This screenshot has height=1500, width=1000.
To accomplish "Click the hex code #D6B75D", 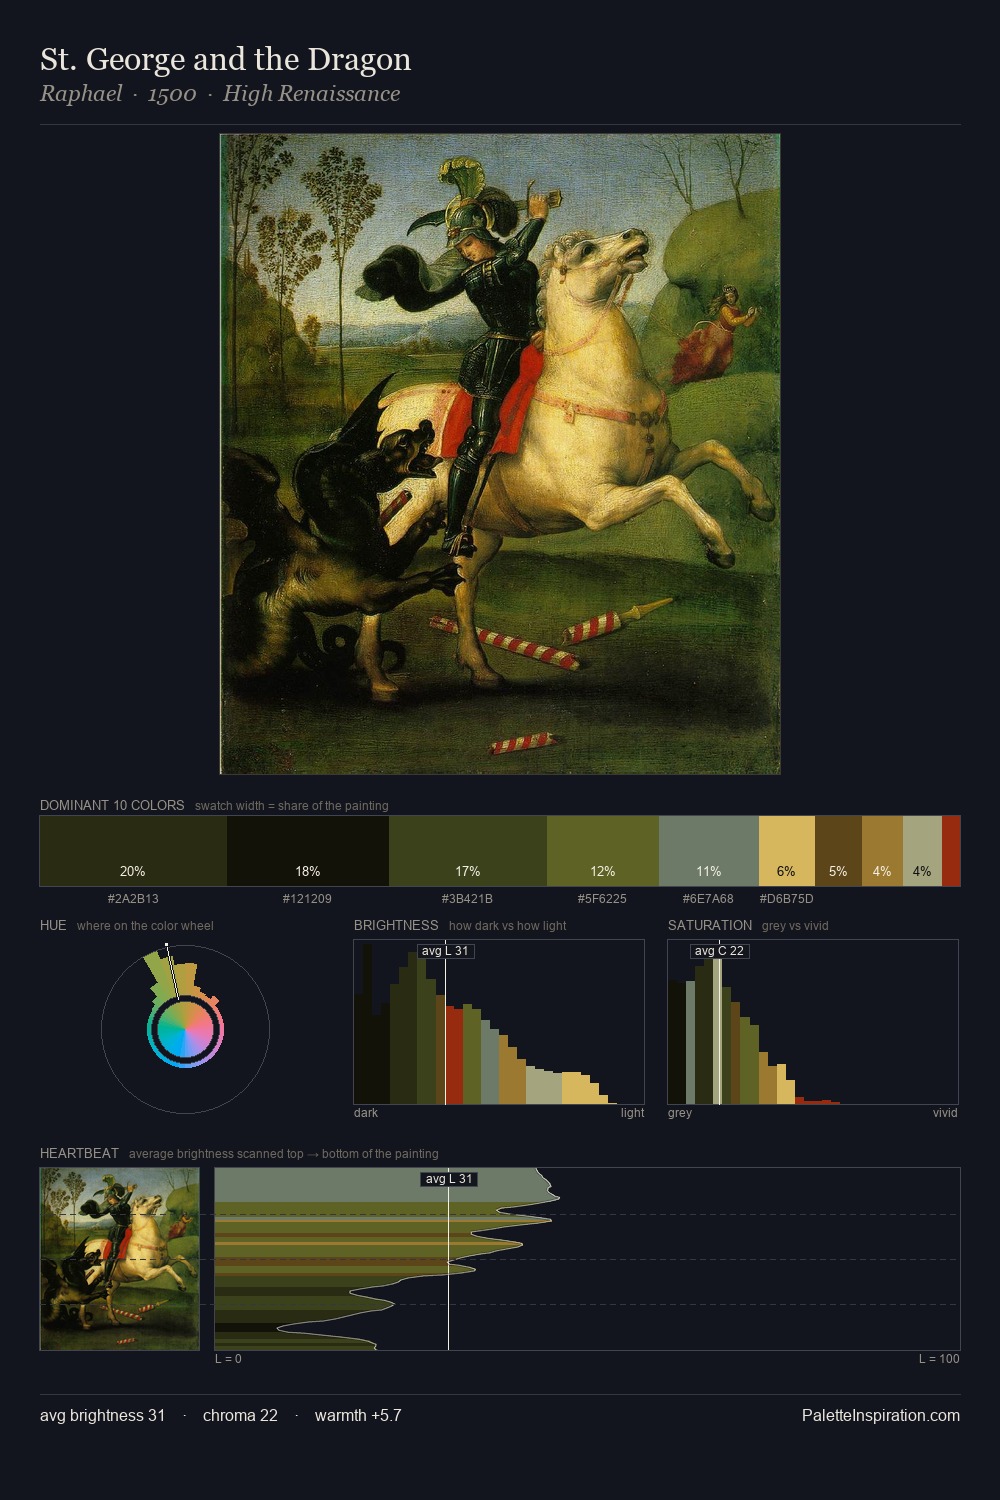I will click(x=786, y=899).
